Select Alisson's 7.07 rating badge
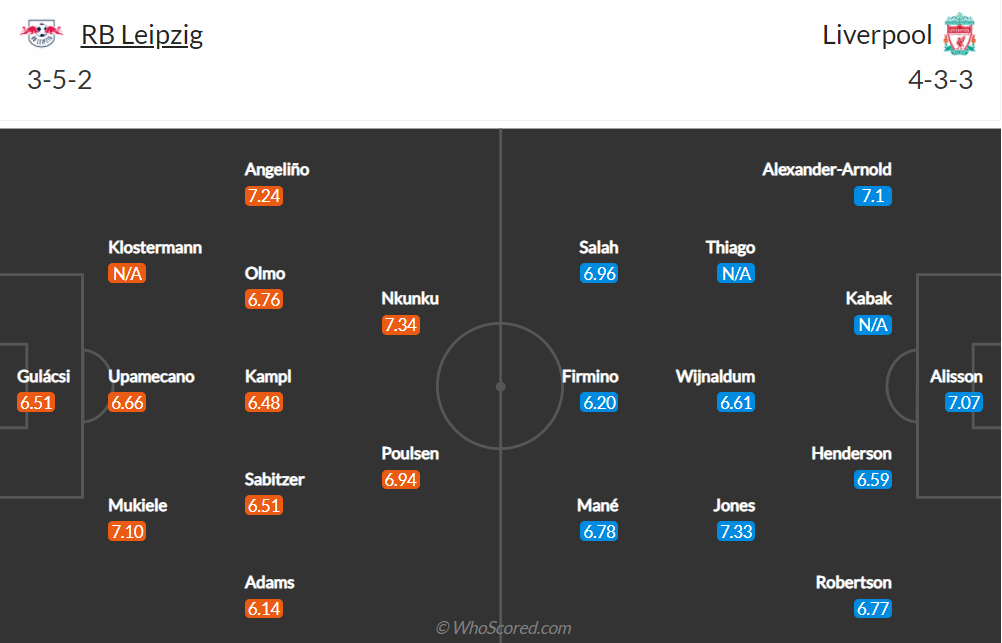 click(964, 402)
